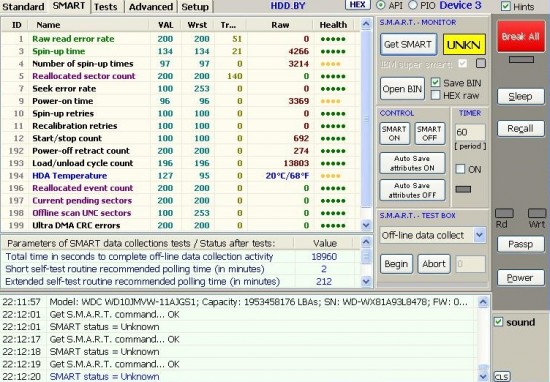550x382 pixels.
Task: Select Extended self-test polling time row
Action: 181,281
